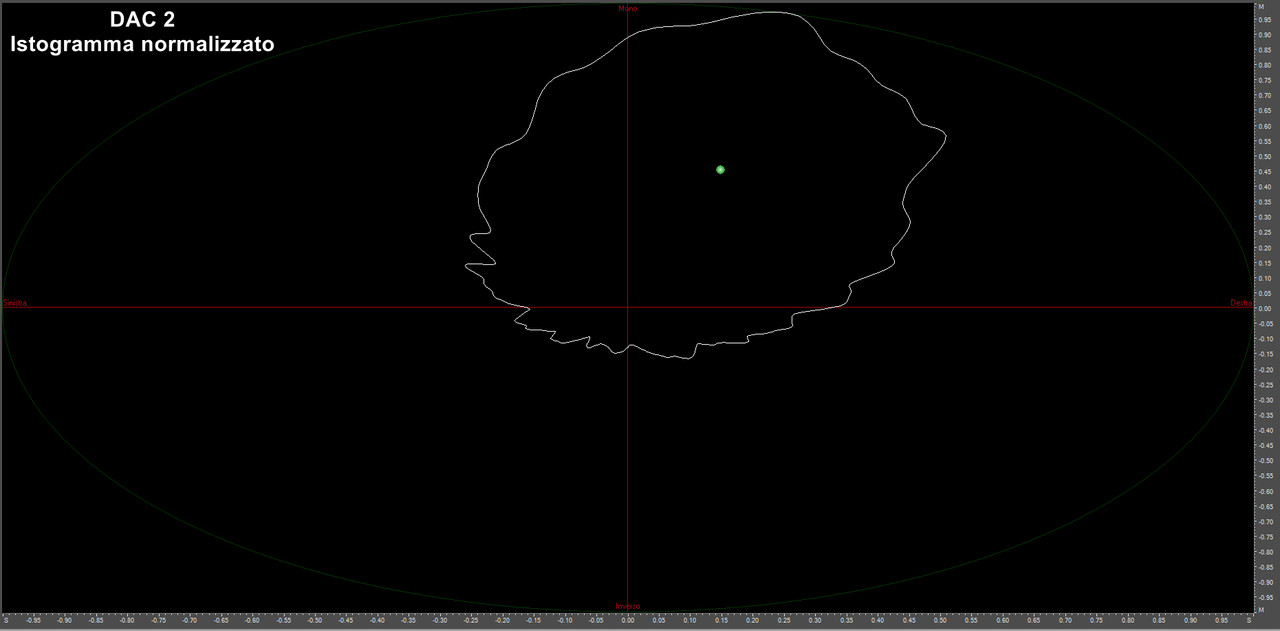Image resolution: width=1280 pixels, height=631 pixels.
Task: Click the green center-of-mass marker dot
Action: click(720, 170)
